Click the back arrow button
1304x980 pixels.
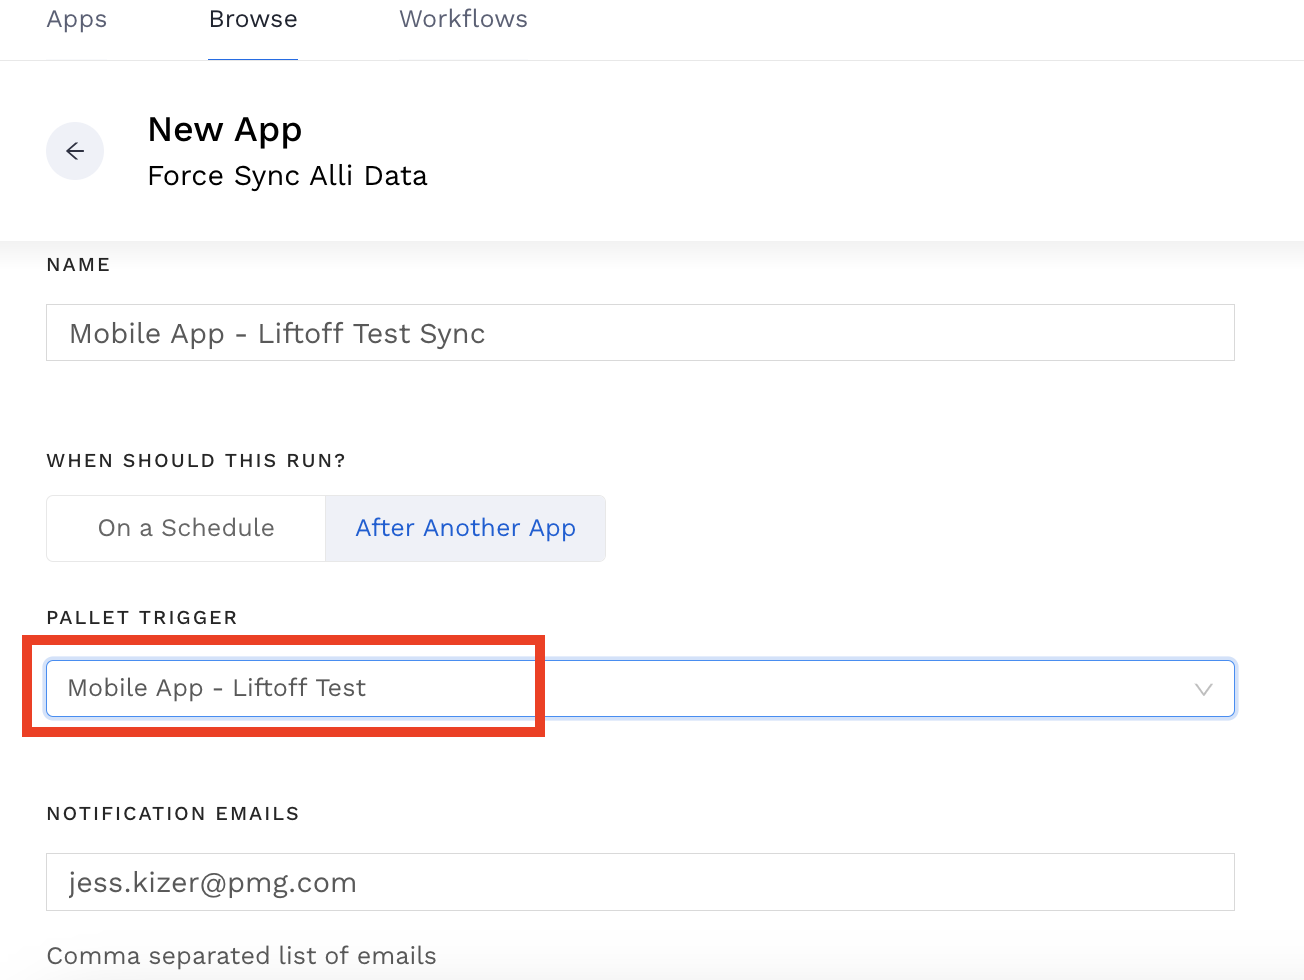pos(75,151)
